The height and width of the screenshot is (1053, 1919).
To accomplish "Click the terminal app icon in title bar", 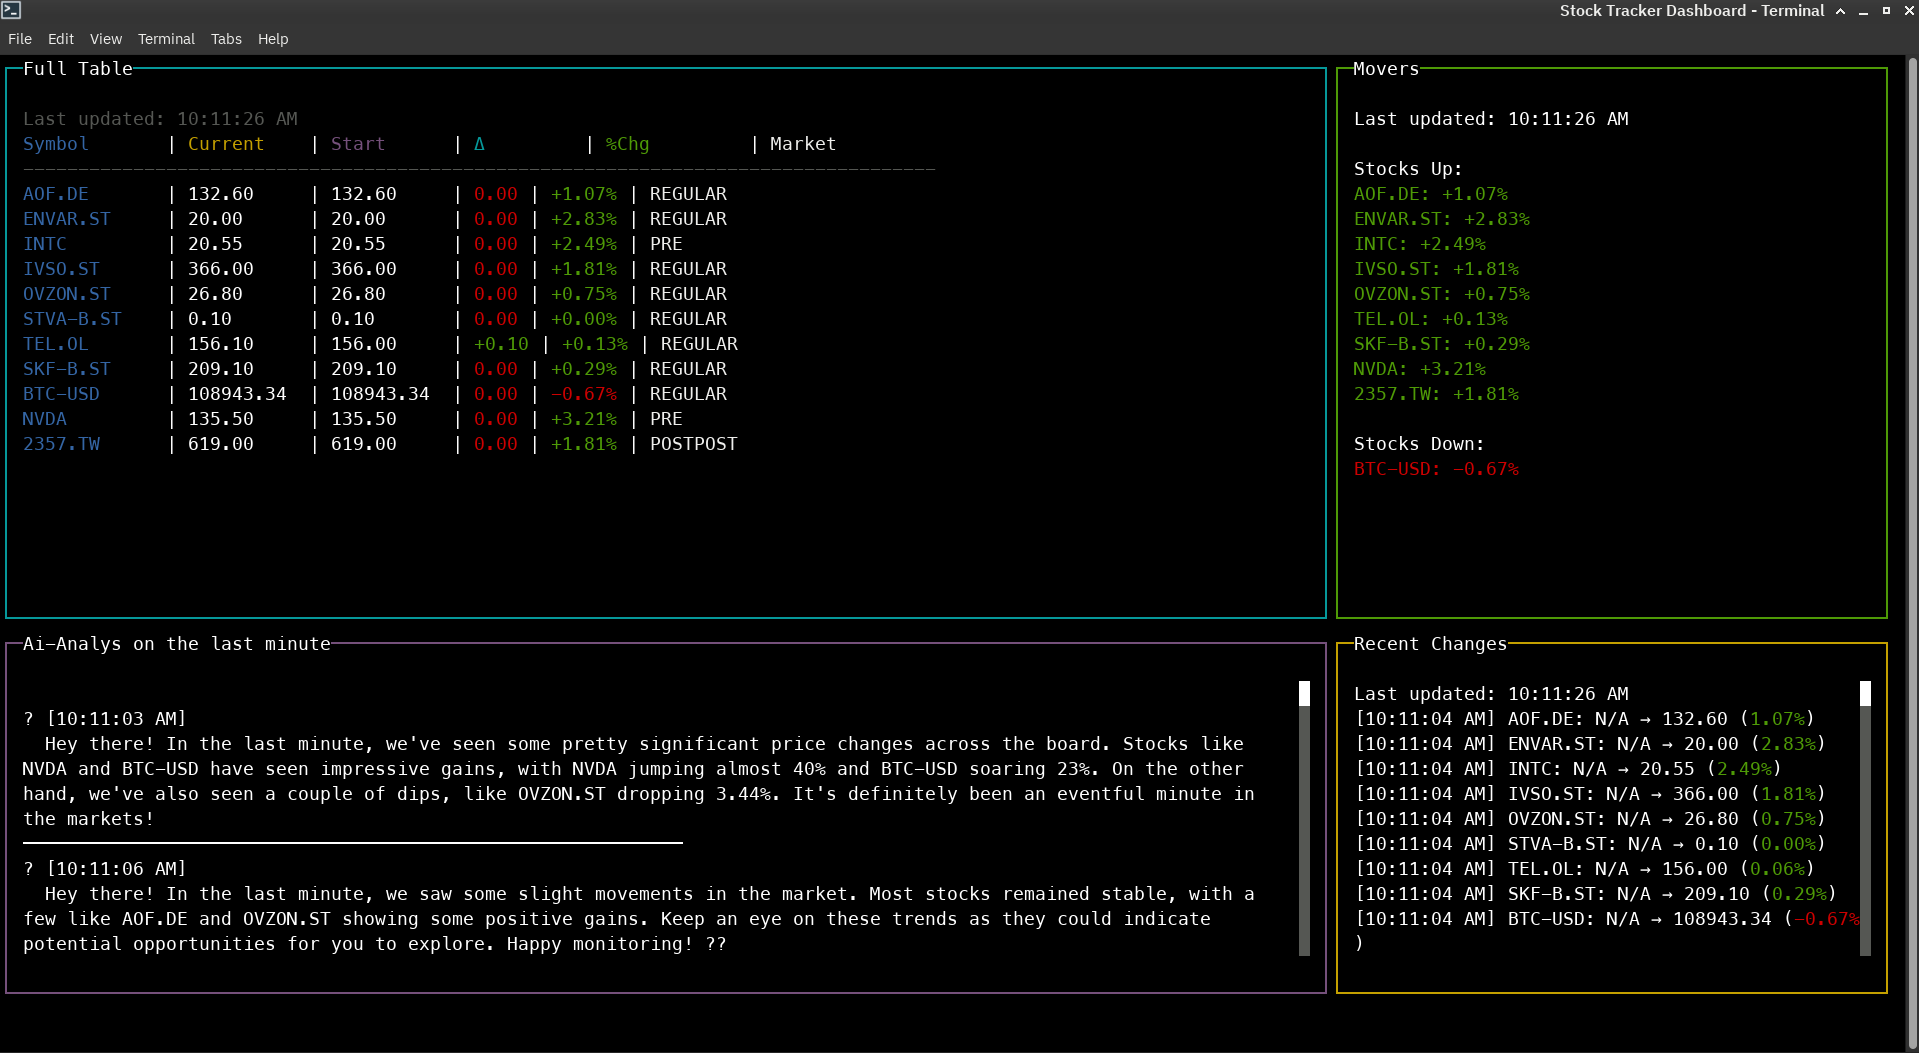I will [x=12, y=11].
